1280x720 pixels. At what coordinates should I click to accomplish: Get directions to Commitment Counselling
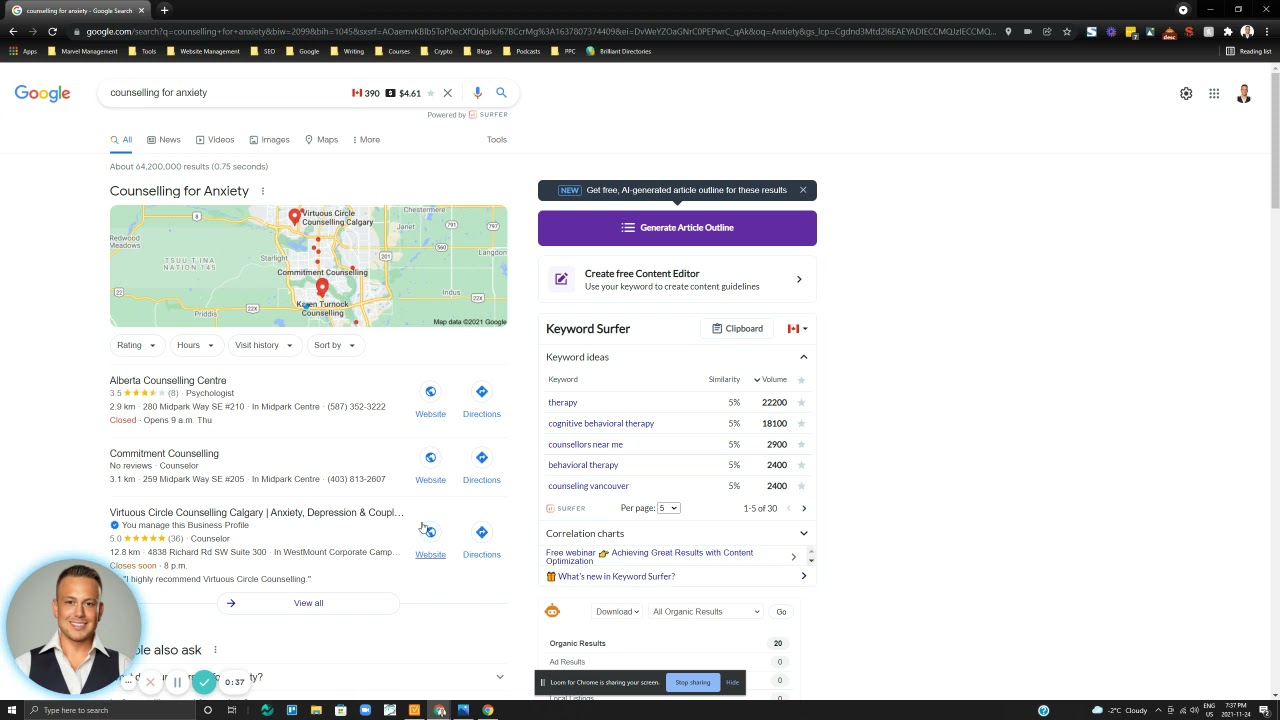[x=481, y=458]
